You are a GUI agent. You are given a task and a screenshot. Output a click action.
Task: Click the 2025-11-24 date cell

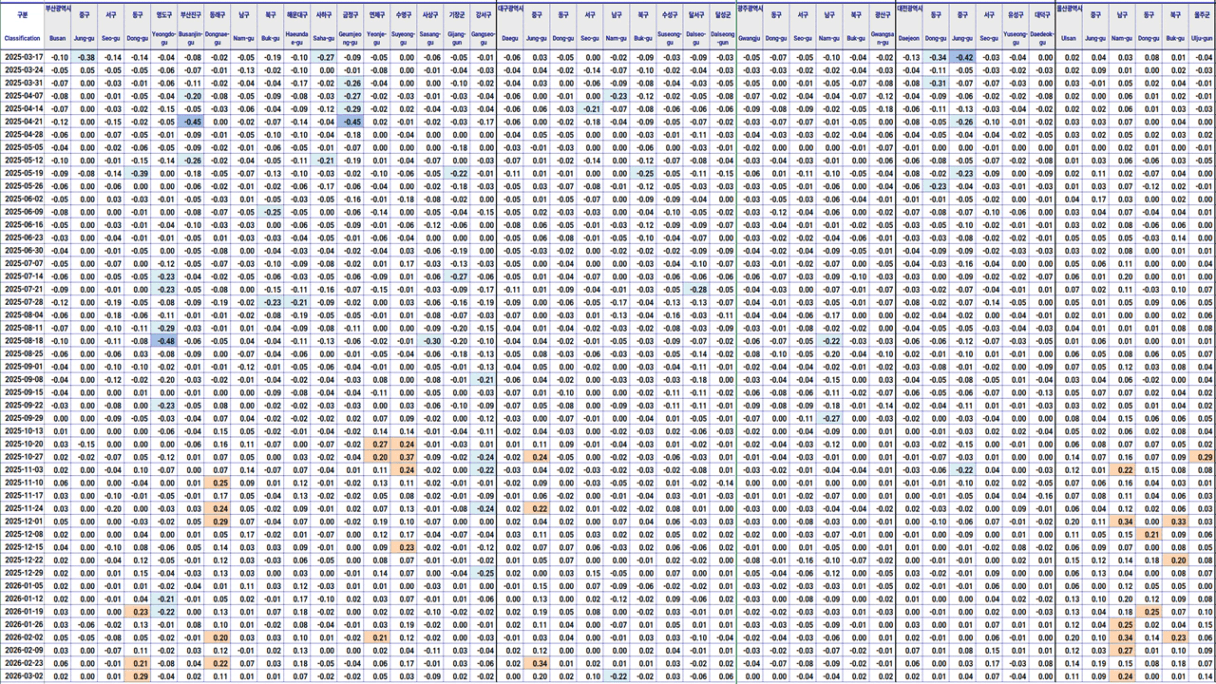click(x=22, y=507)
